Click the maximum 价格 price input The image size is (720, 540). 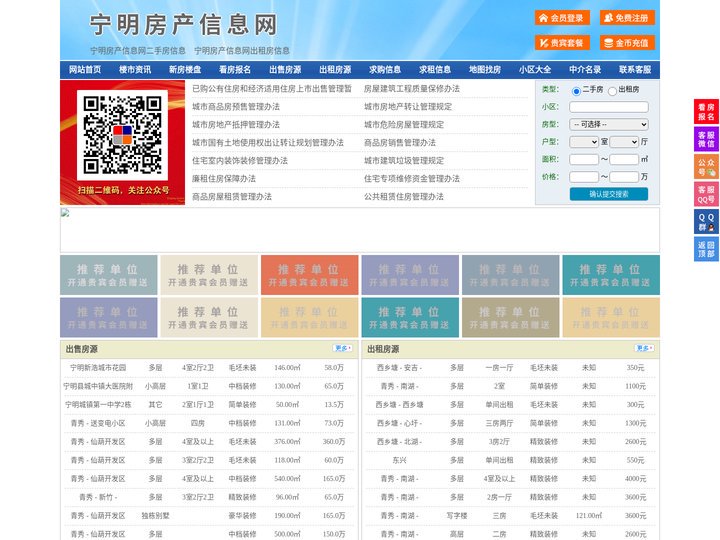point(624,177)
